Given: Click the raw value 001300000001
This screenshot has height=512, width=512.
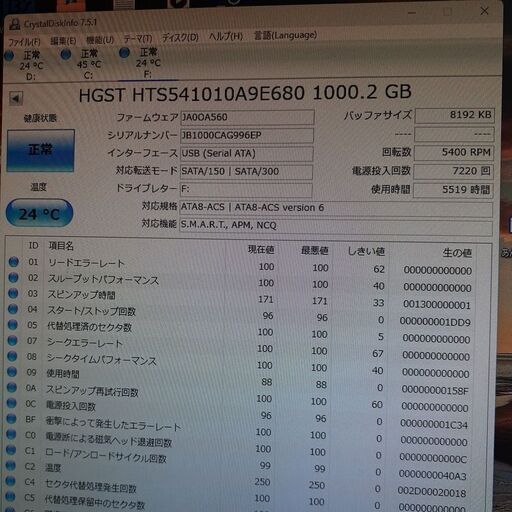Looking at the screenshot, I should pyautogui.click(x=436, y=305).
